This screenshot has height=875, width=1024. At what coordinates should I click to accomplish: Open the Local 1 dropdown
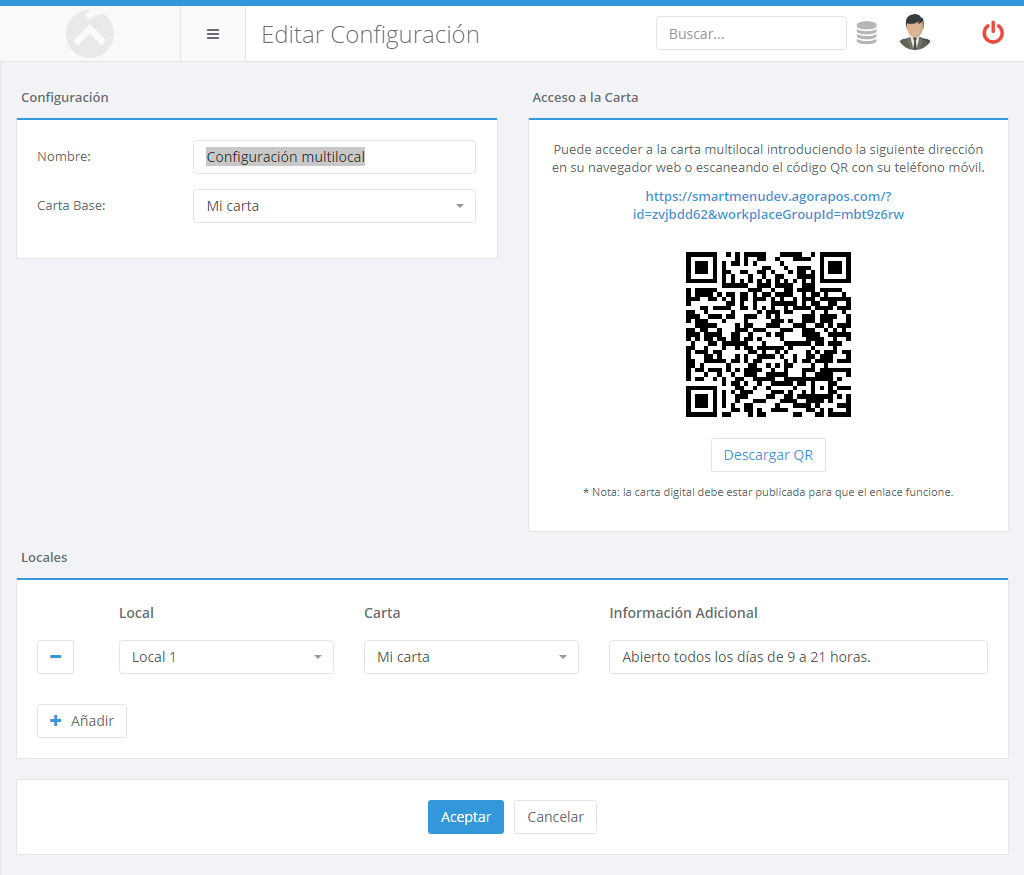point(226,657)
